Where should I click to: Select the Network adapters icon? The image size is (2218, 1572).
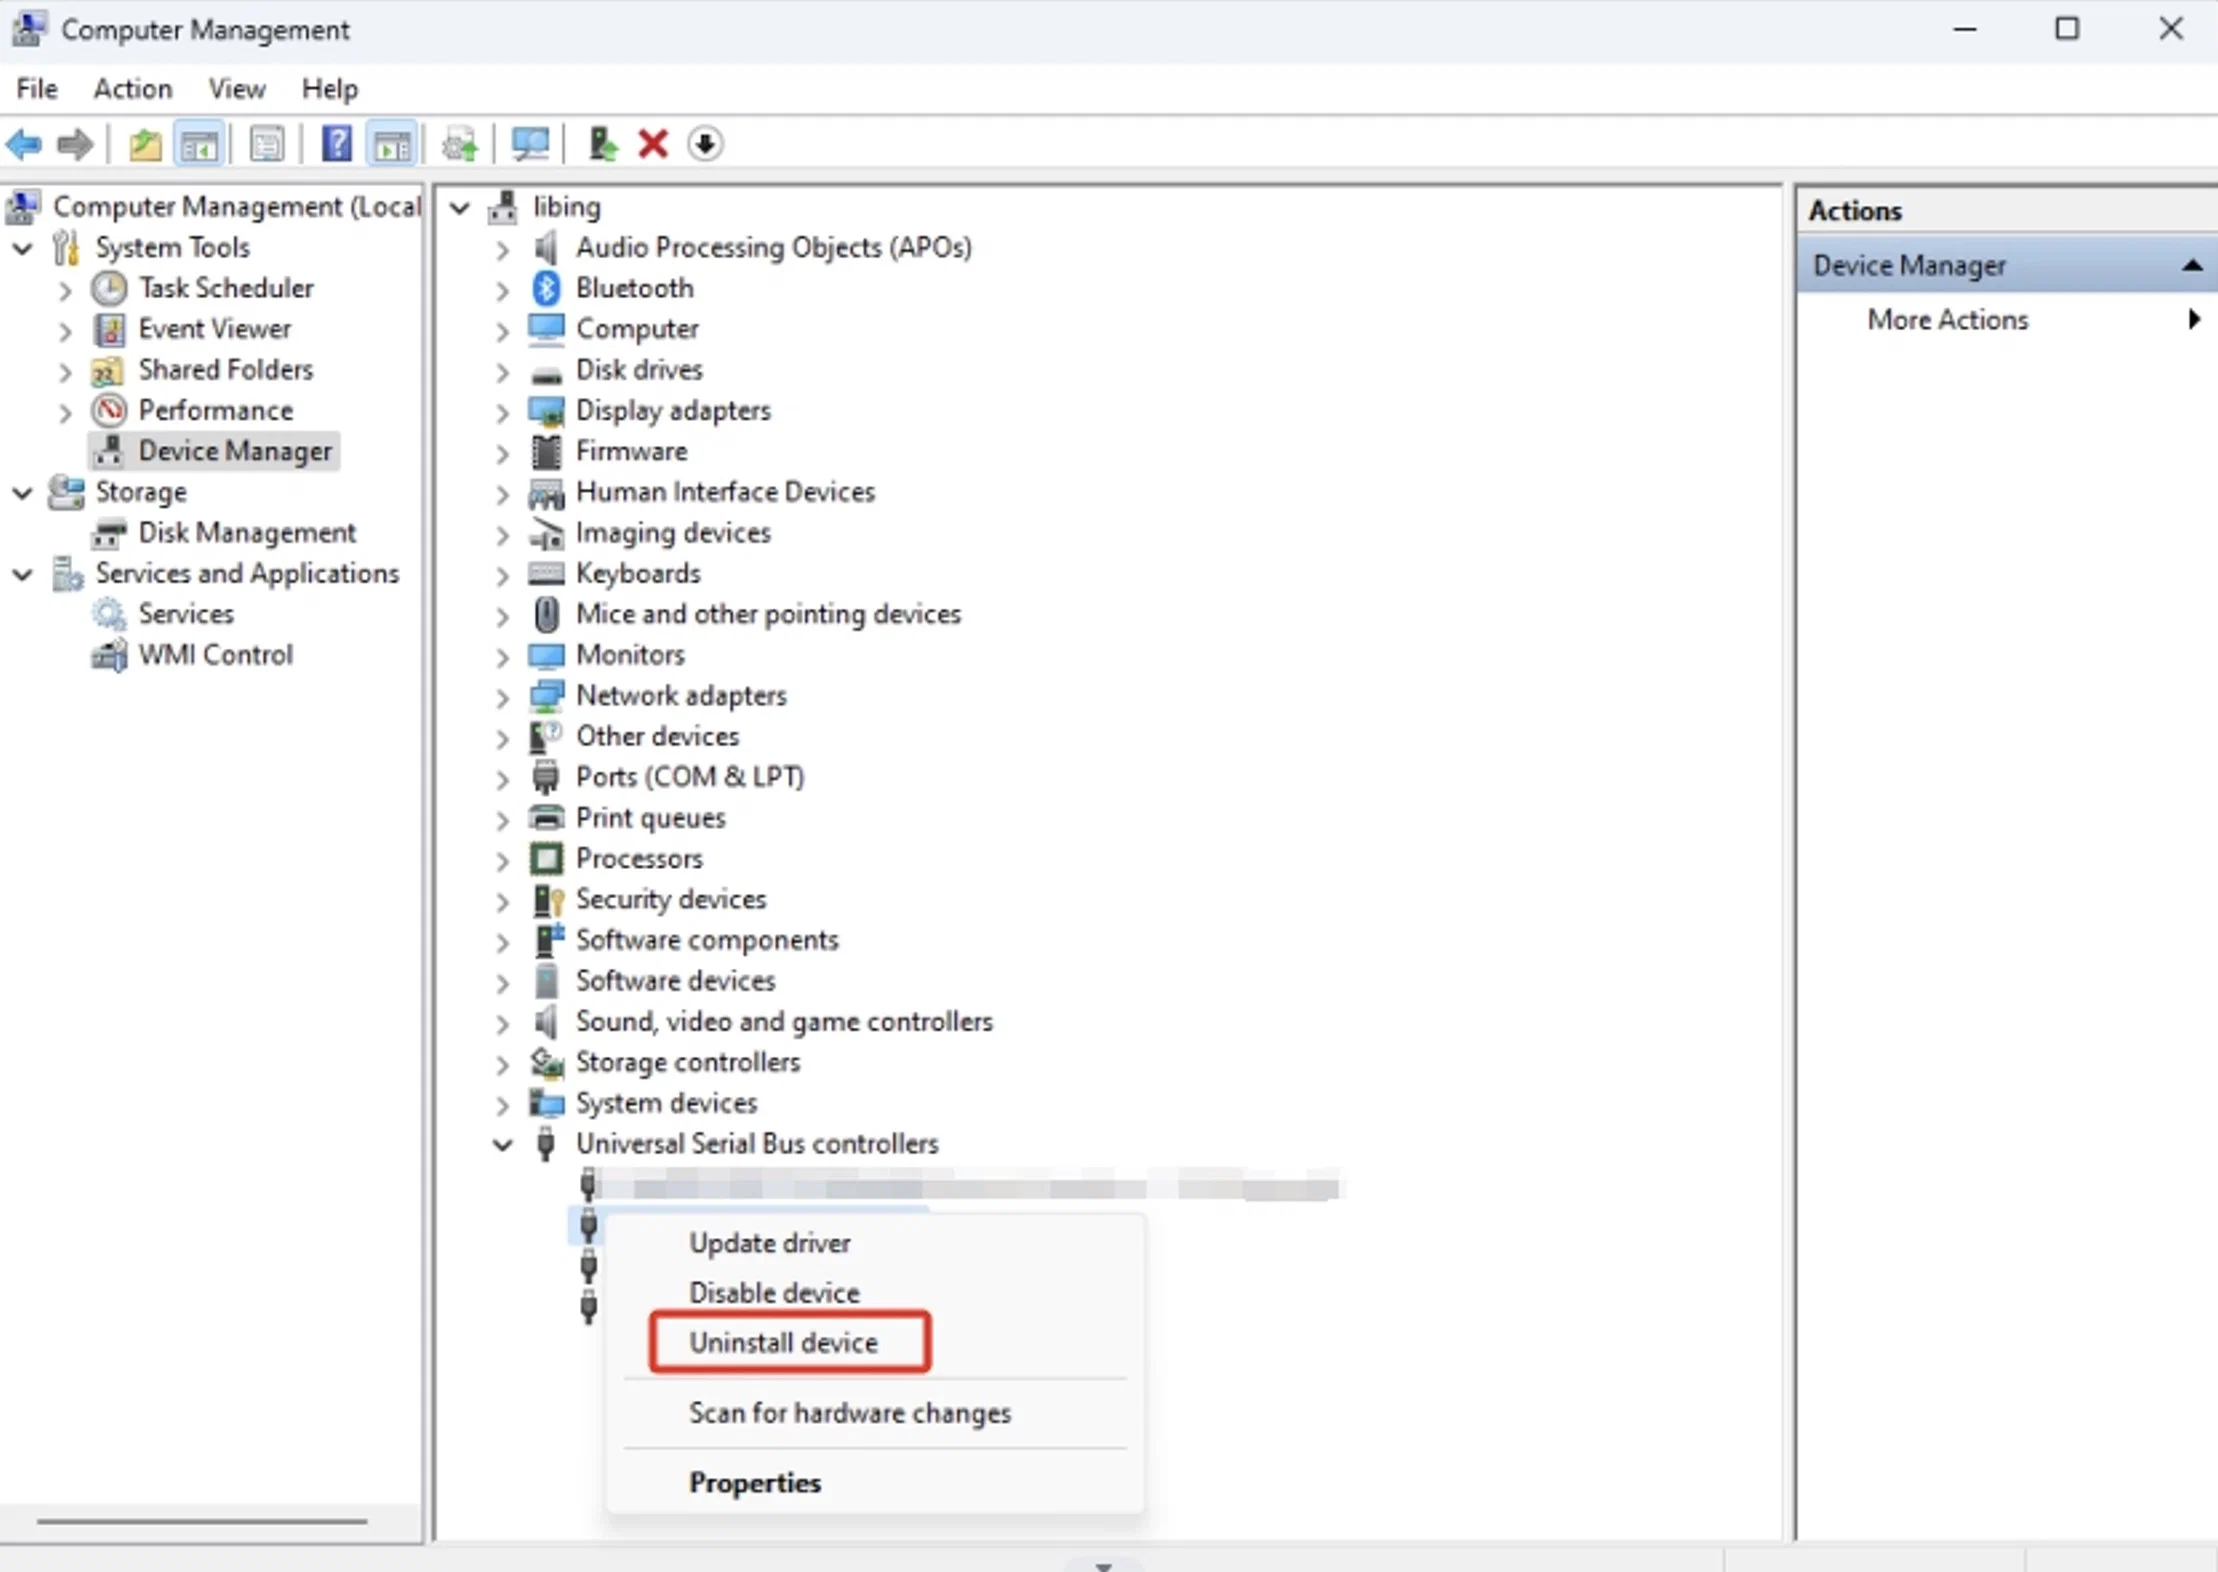546,696
